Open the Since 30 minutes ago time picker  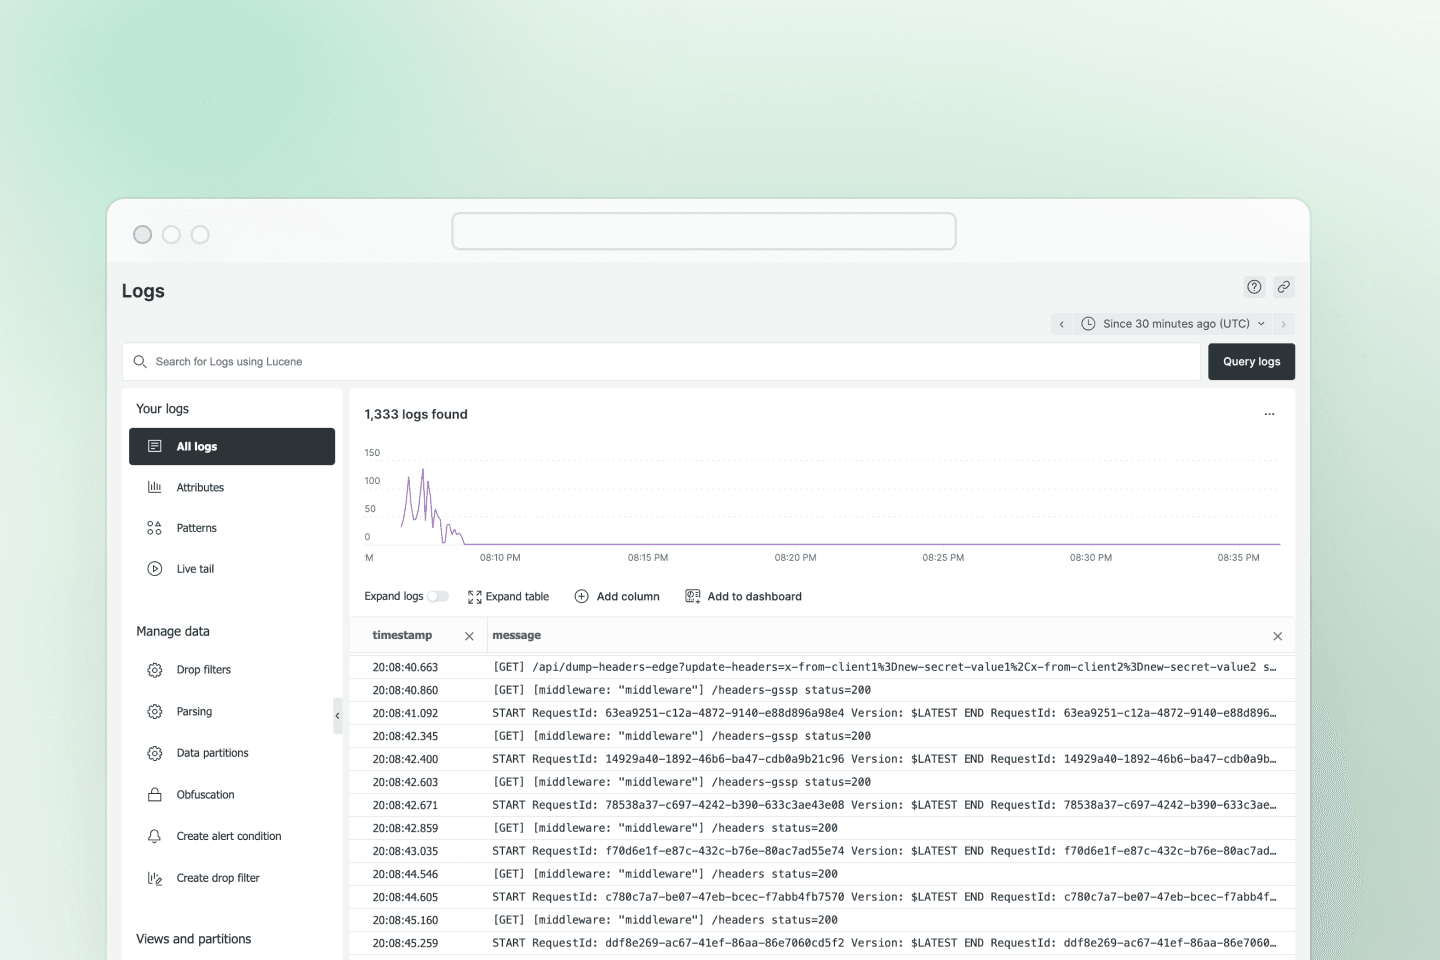1175,324
